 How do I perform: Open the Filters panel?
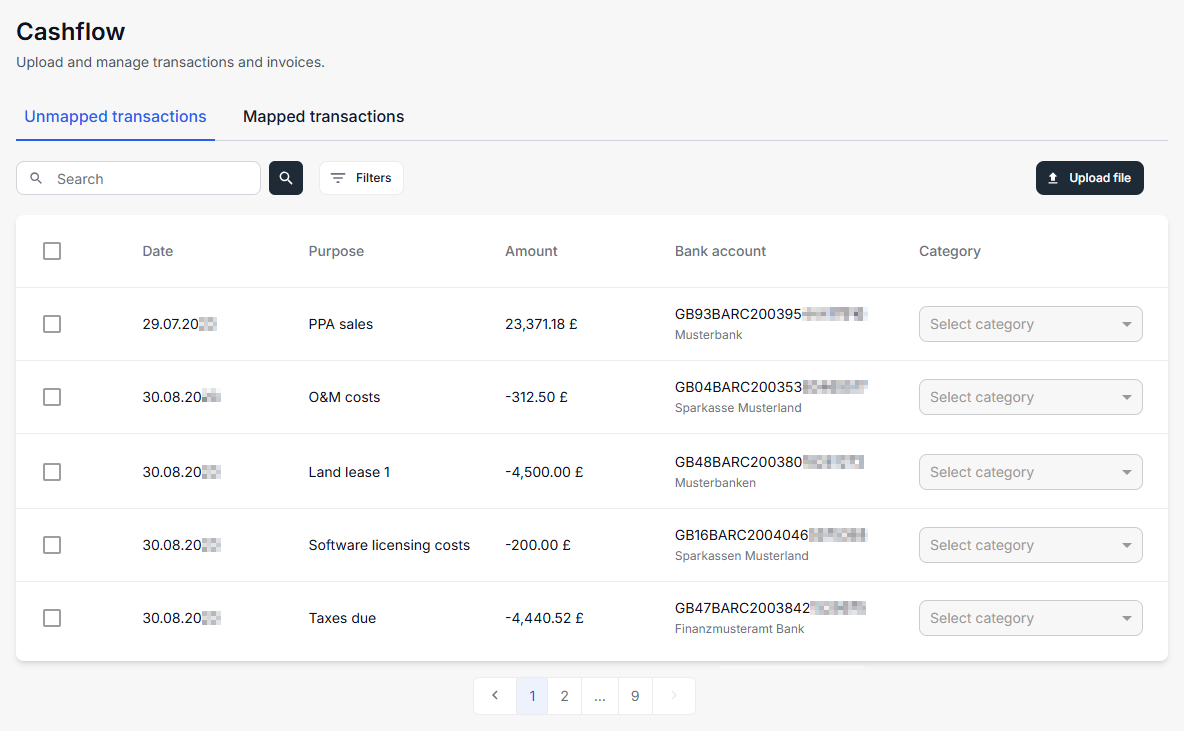(361, 178)
